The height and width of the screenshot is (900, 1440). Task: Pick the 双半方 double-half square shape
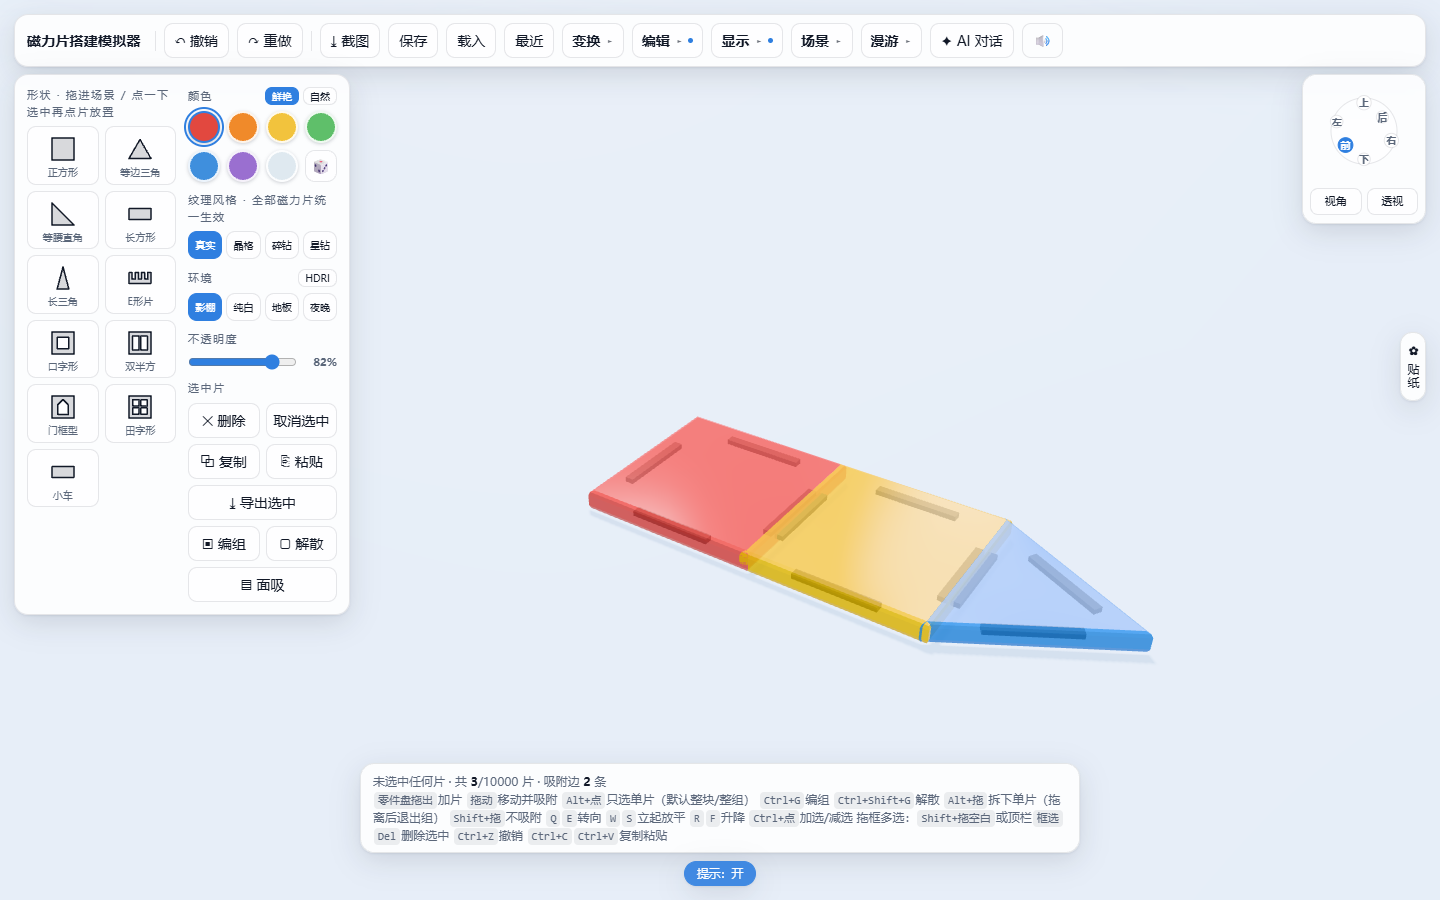point(140,349)
